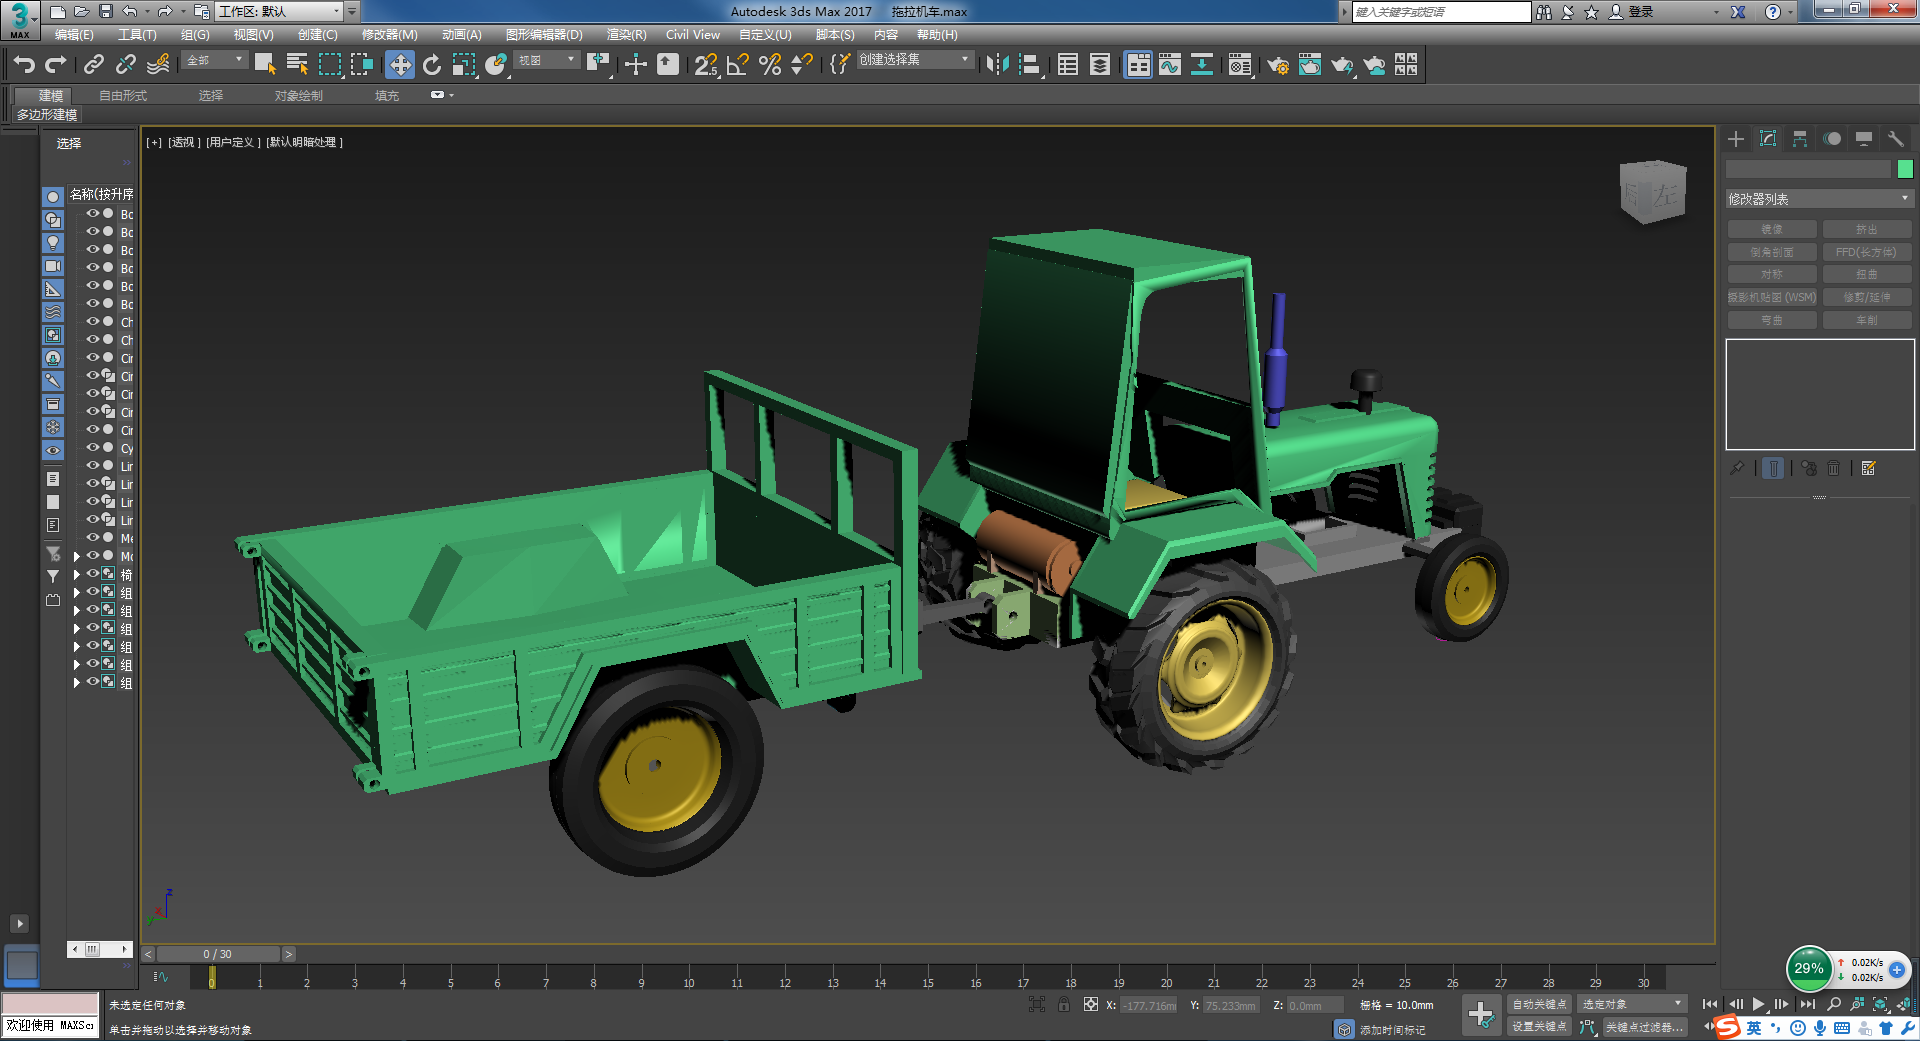Choose the Rectangular Selection Region tool
This screenshot has width=1920, height=1041.
330,65
